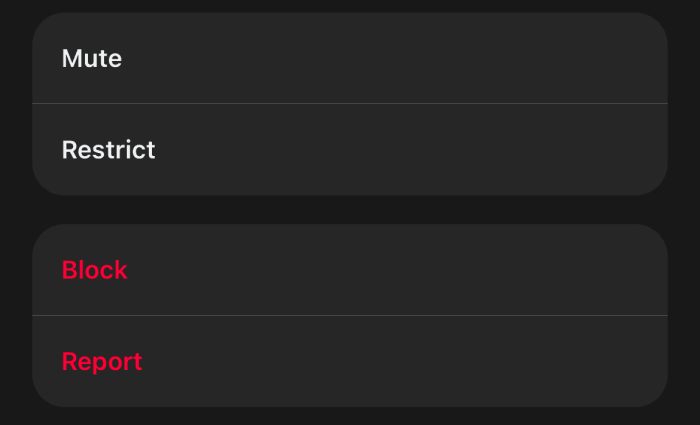700x425 pixels.
Task: Hit the white Mute label
Action: tap(92, 58)
